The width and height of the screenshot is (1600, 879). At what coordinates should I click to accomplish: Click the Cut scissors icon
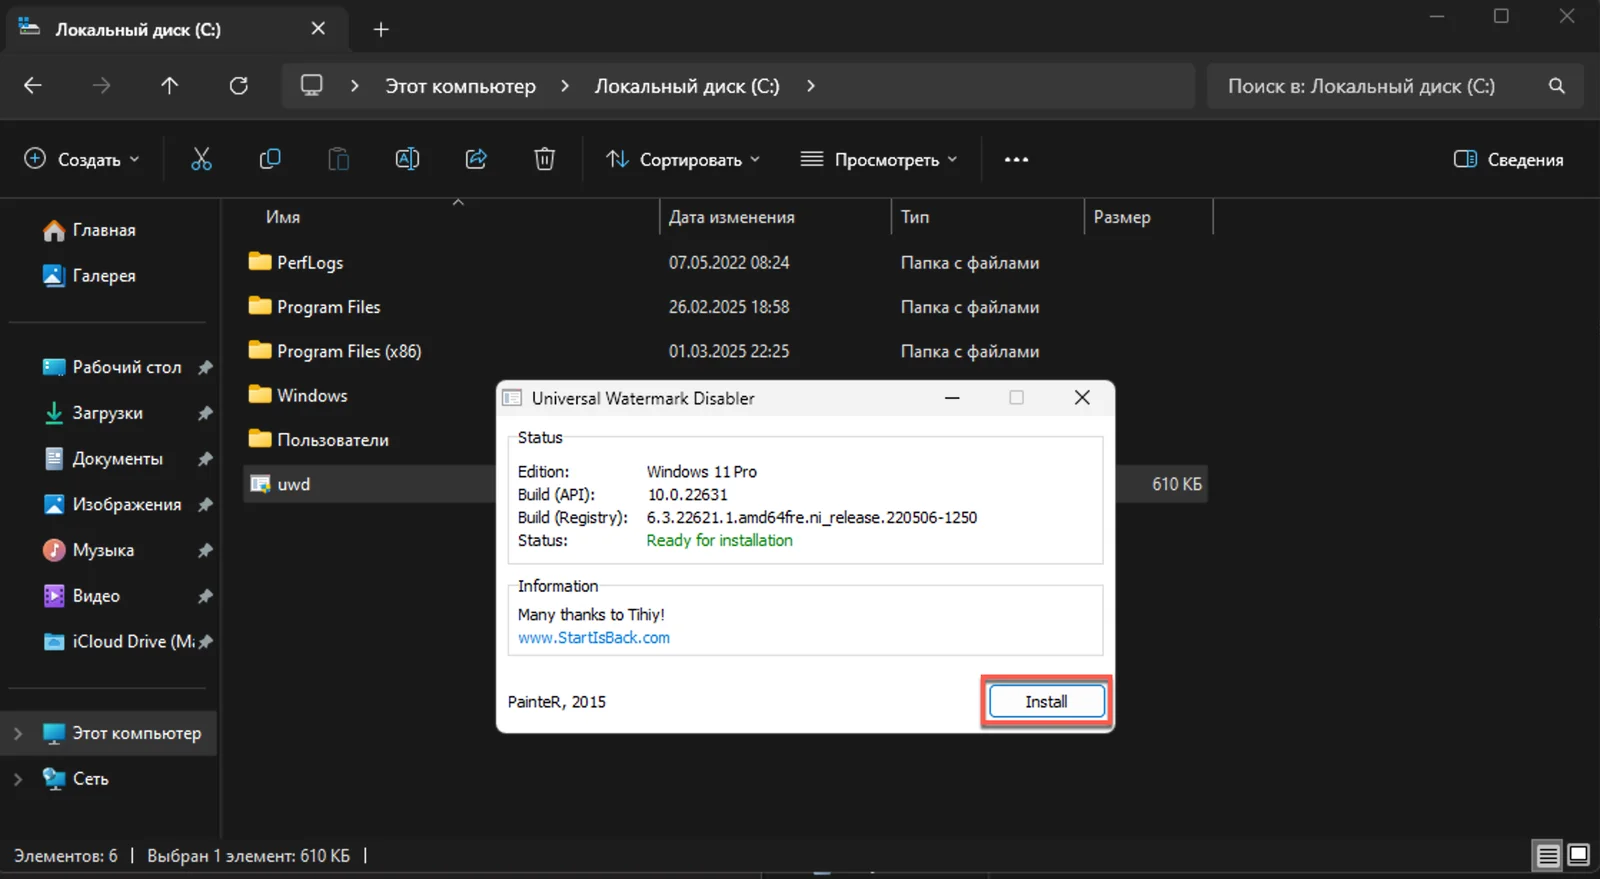click(201, 159)
